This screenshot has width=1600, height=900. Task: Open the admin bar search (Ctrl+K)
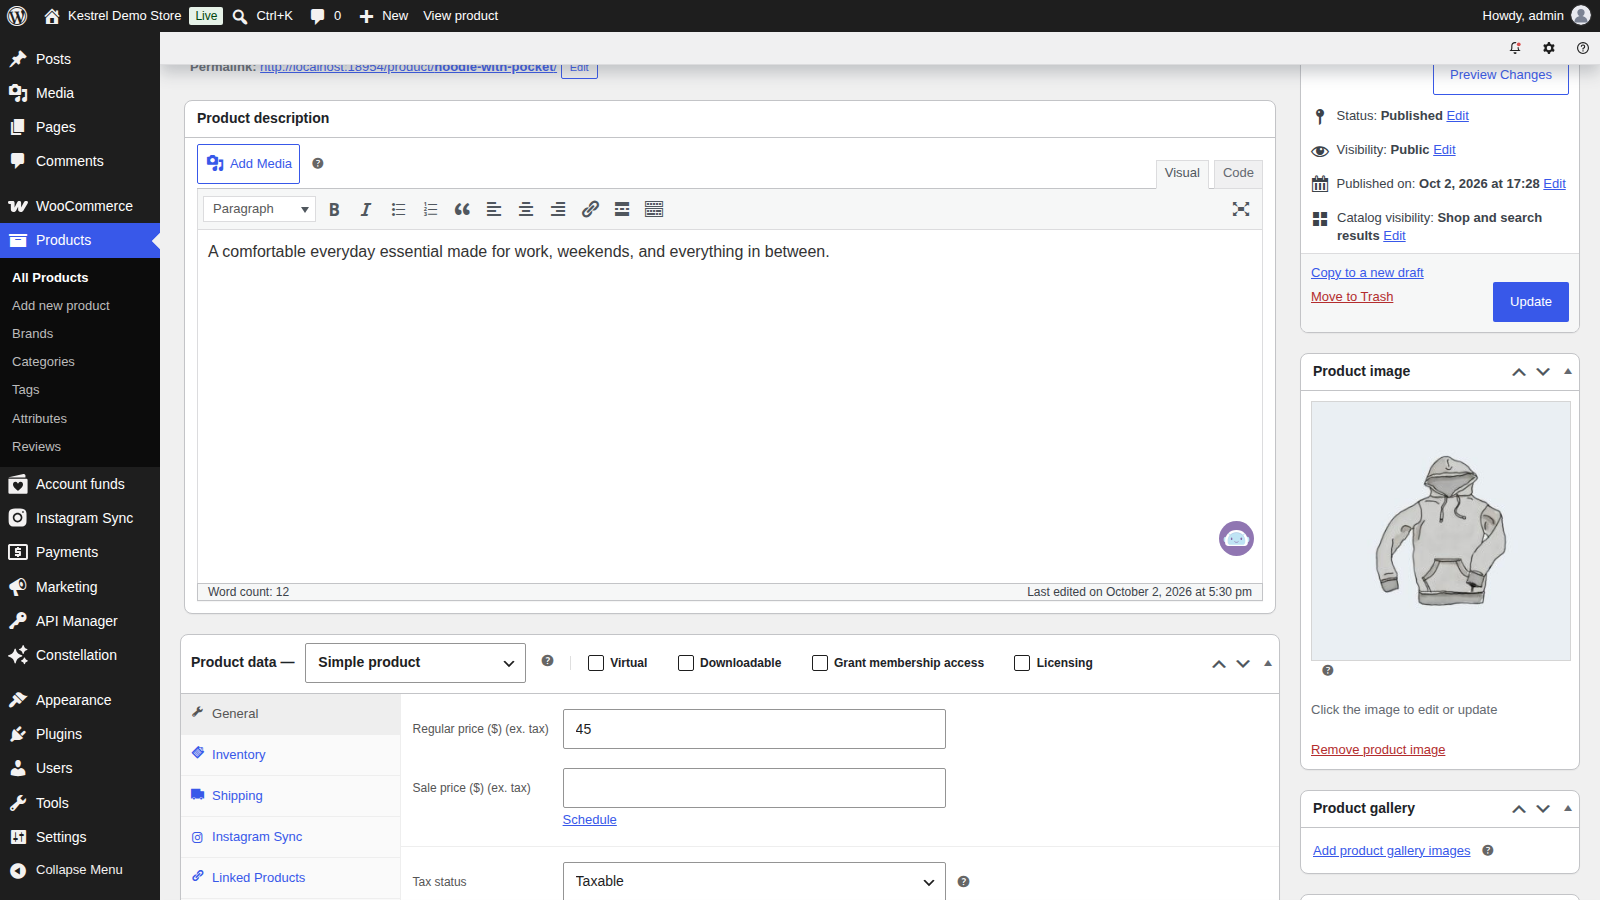(262, 16)
